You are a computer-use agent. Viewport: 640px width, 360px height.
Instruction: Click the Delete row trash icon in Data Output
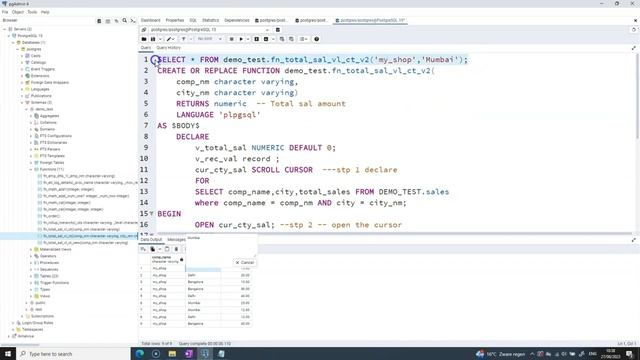coord(176,249)
